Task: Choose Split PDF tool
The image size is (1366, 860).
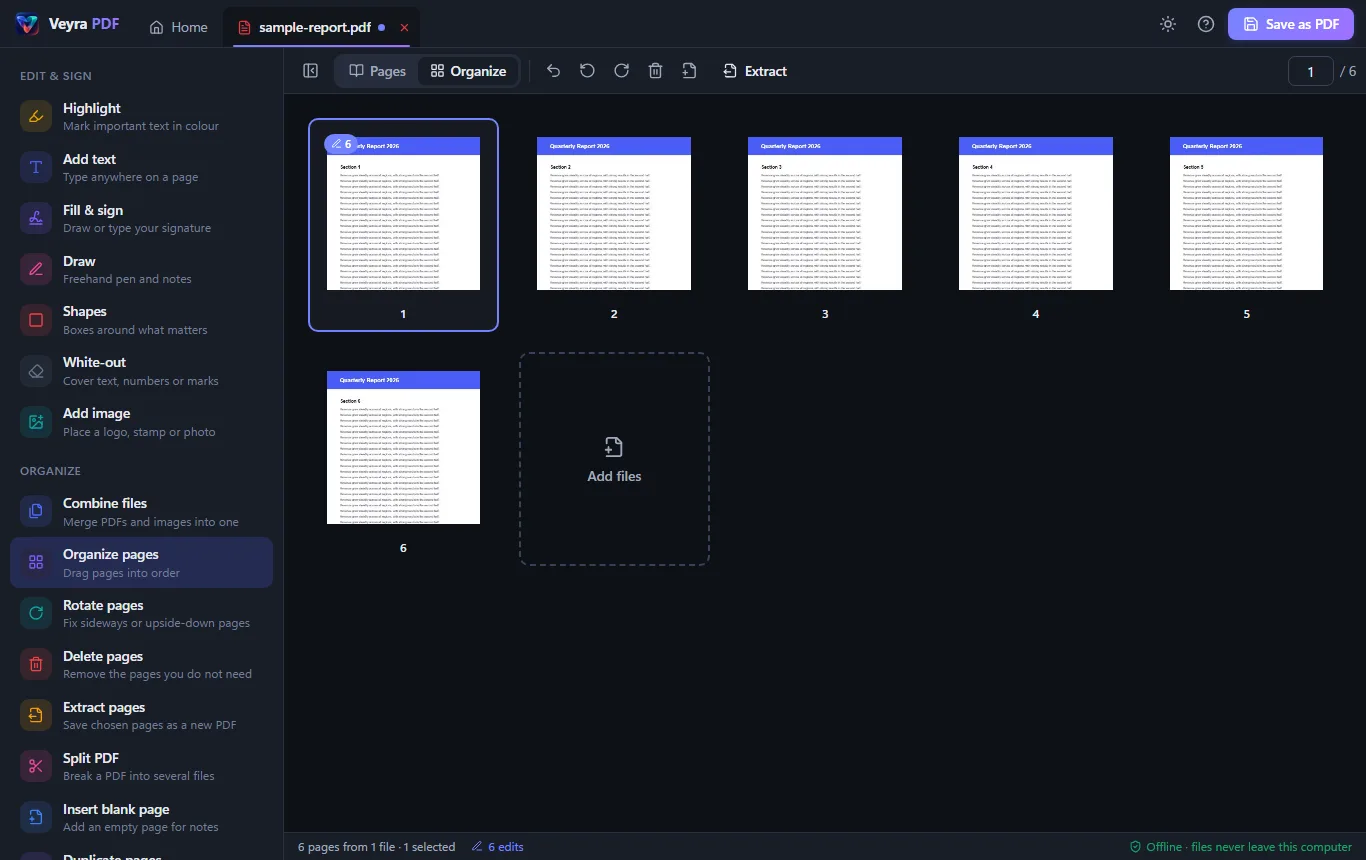Action: 141,766
